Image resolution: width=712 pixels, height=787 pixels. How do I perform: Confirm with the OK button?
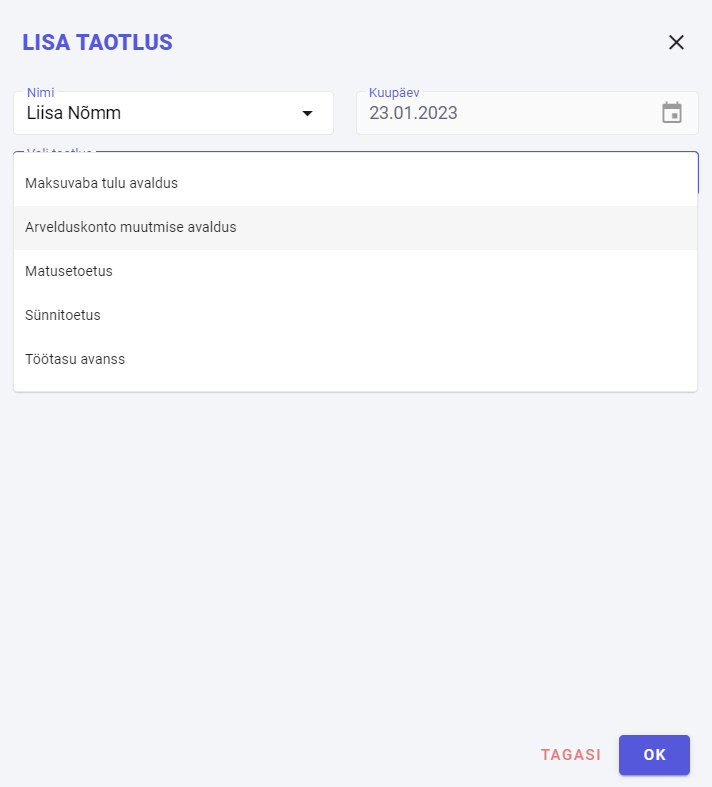tap(654, 755)
